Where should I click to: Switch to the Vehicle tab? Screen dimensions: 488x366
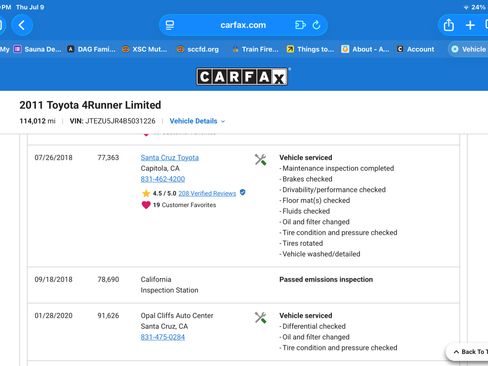pyautogui.click(x=469, y=49)
